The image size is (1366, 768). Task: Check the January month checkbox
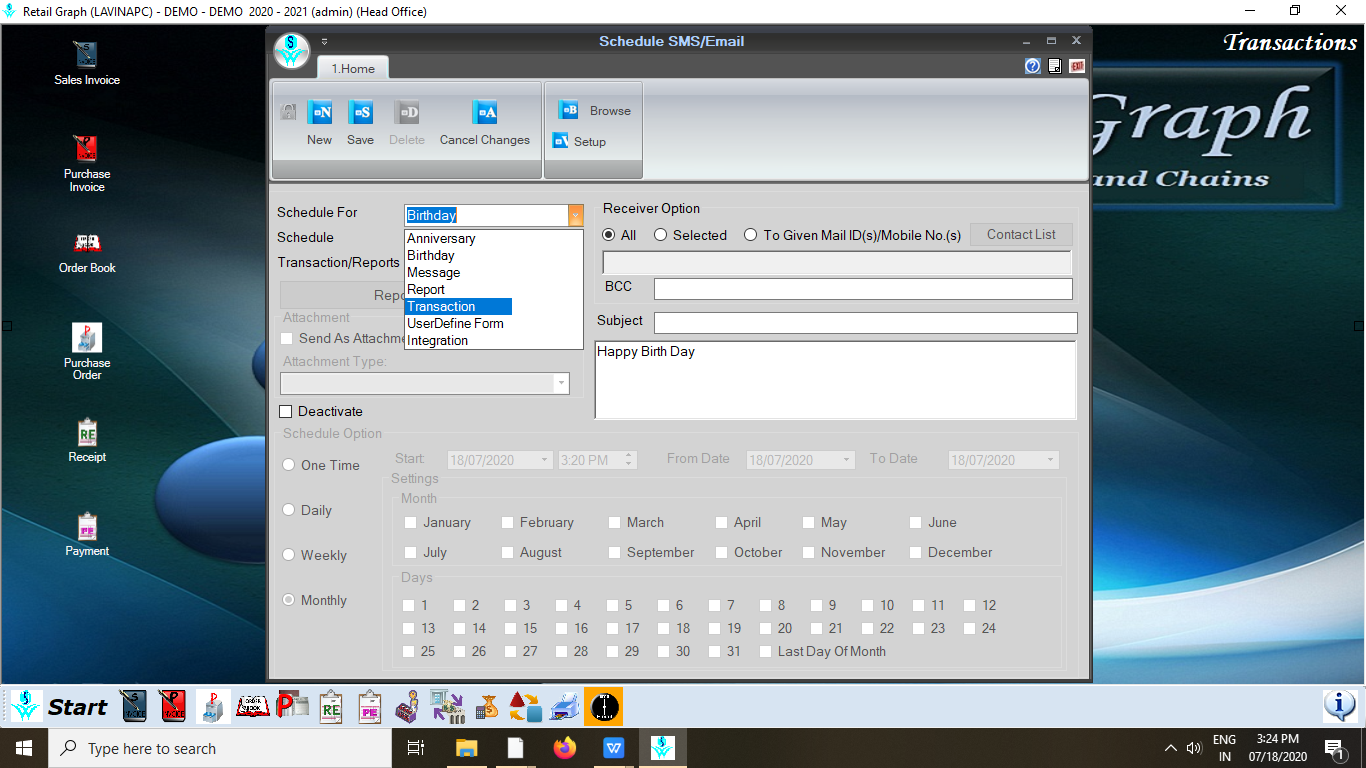(410, 522)
